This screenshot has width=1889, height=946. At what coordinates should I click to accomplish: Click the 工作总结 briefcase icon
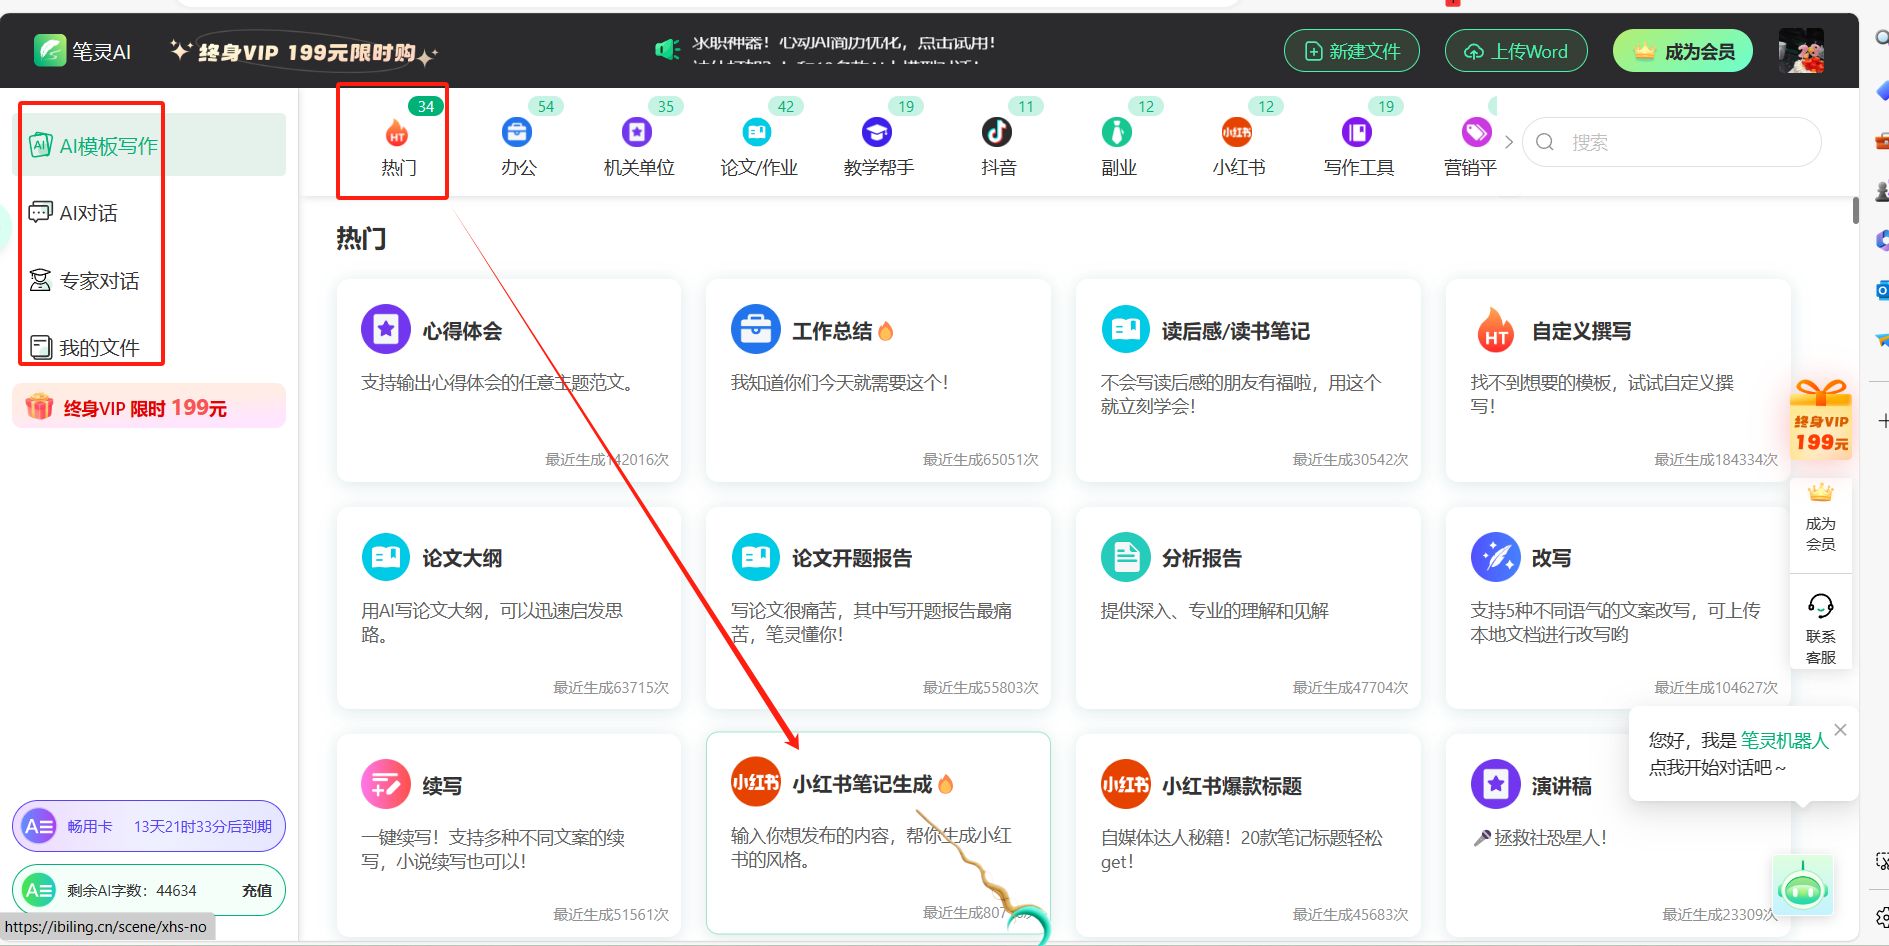tap(756, 329)
